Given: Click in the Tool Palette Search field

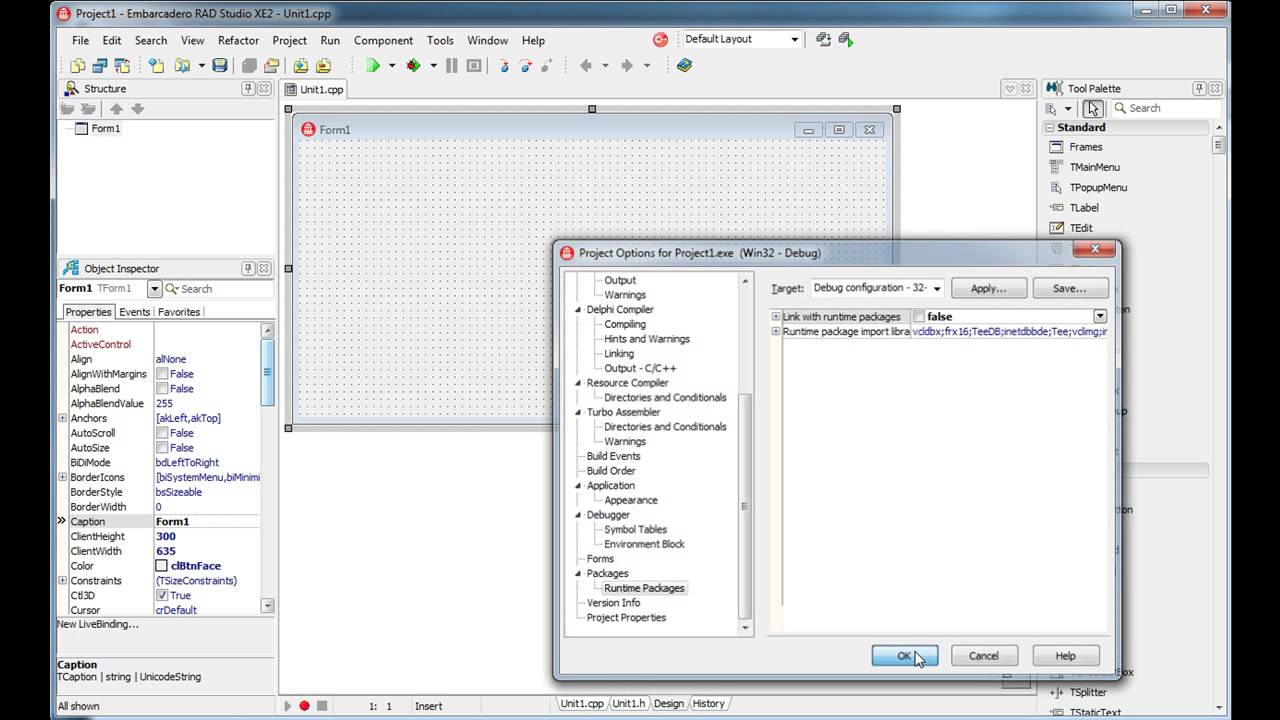Looking at the screenshot, I should pyautogui.click(x=1167, y=108).
